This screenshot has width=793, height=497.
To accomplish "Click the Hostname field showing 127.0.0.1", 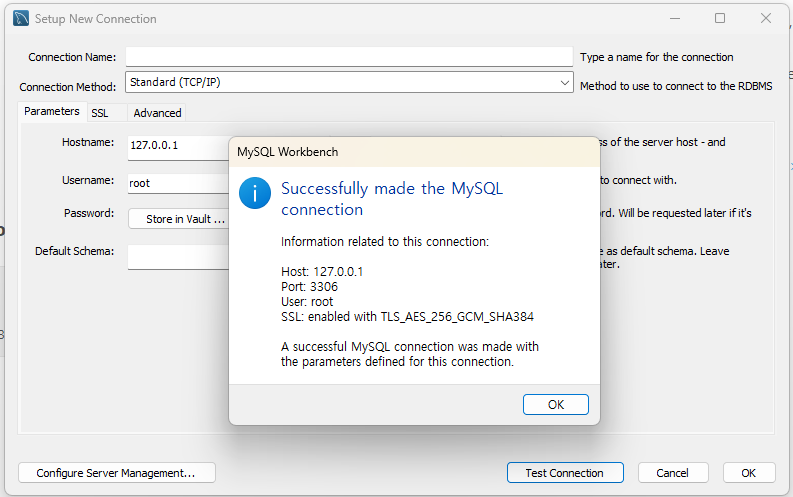I will 179,148.
